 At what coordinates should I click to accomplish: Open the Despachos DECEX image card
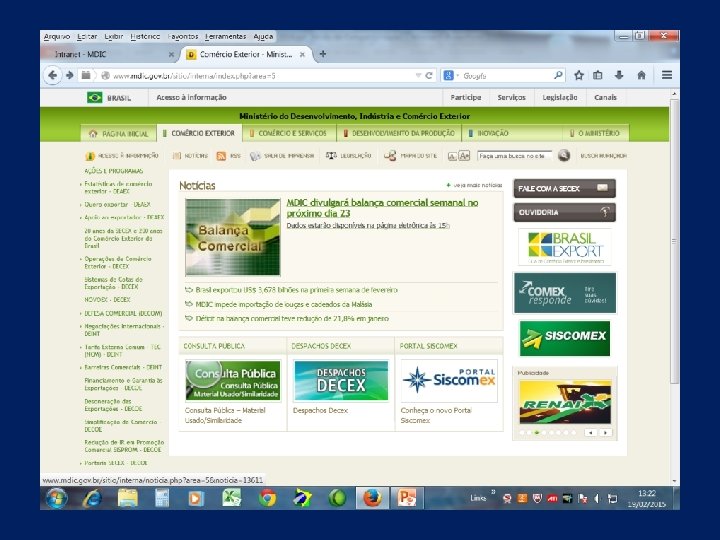(x=341, y=381)
